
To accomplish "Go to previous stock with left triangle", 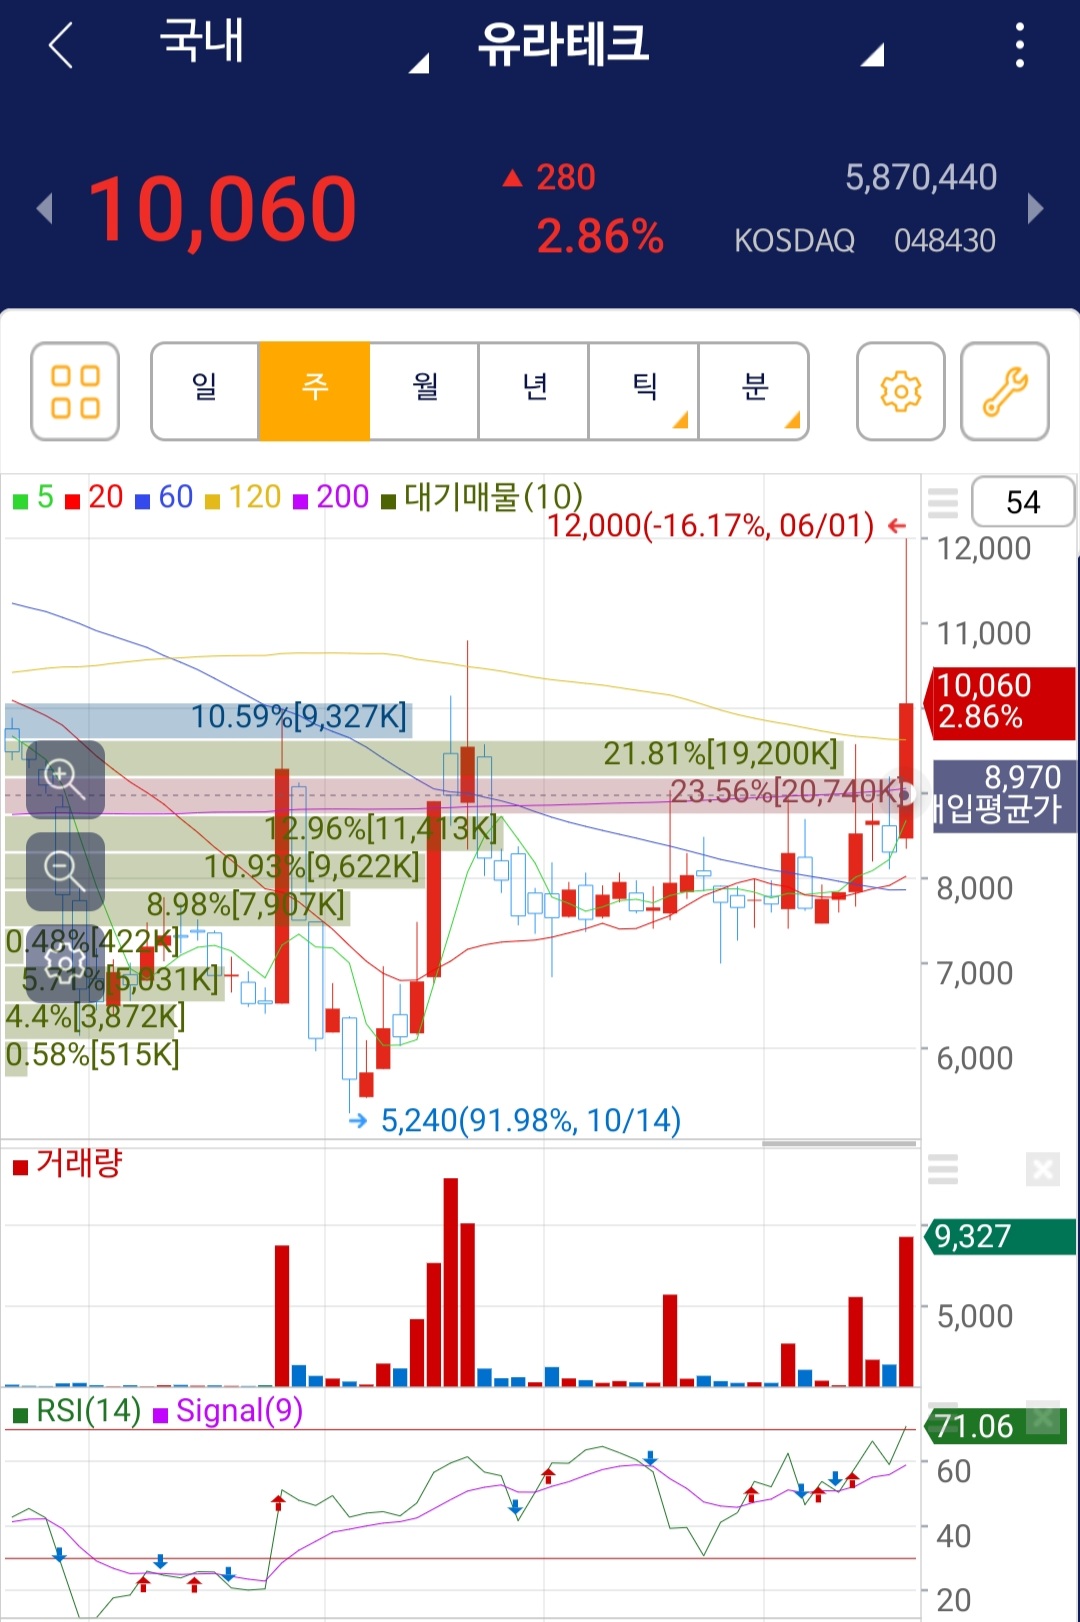I will click(x=44, y=209).
